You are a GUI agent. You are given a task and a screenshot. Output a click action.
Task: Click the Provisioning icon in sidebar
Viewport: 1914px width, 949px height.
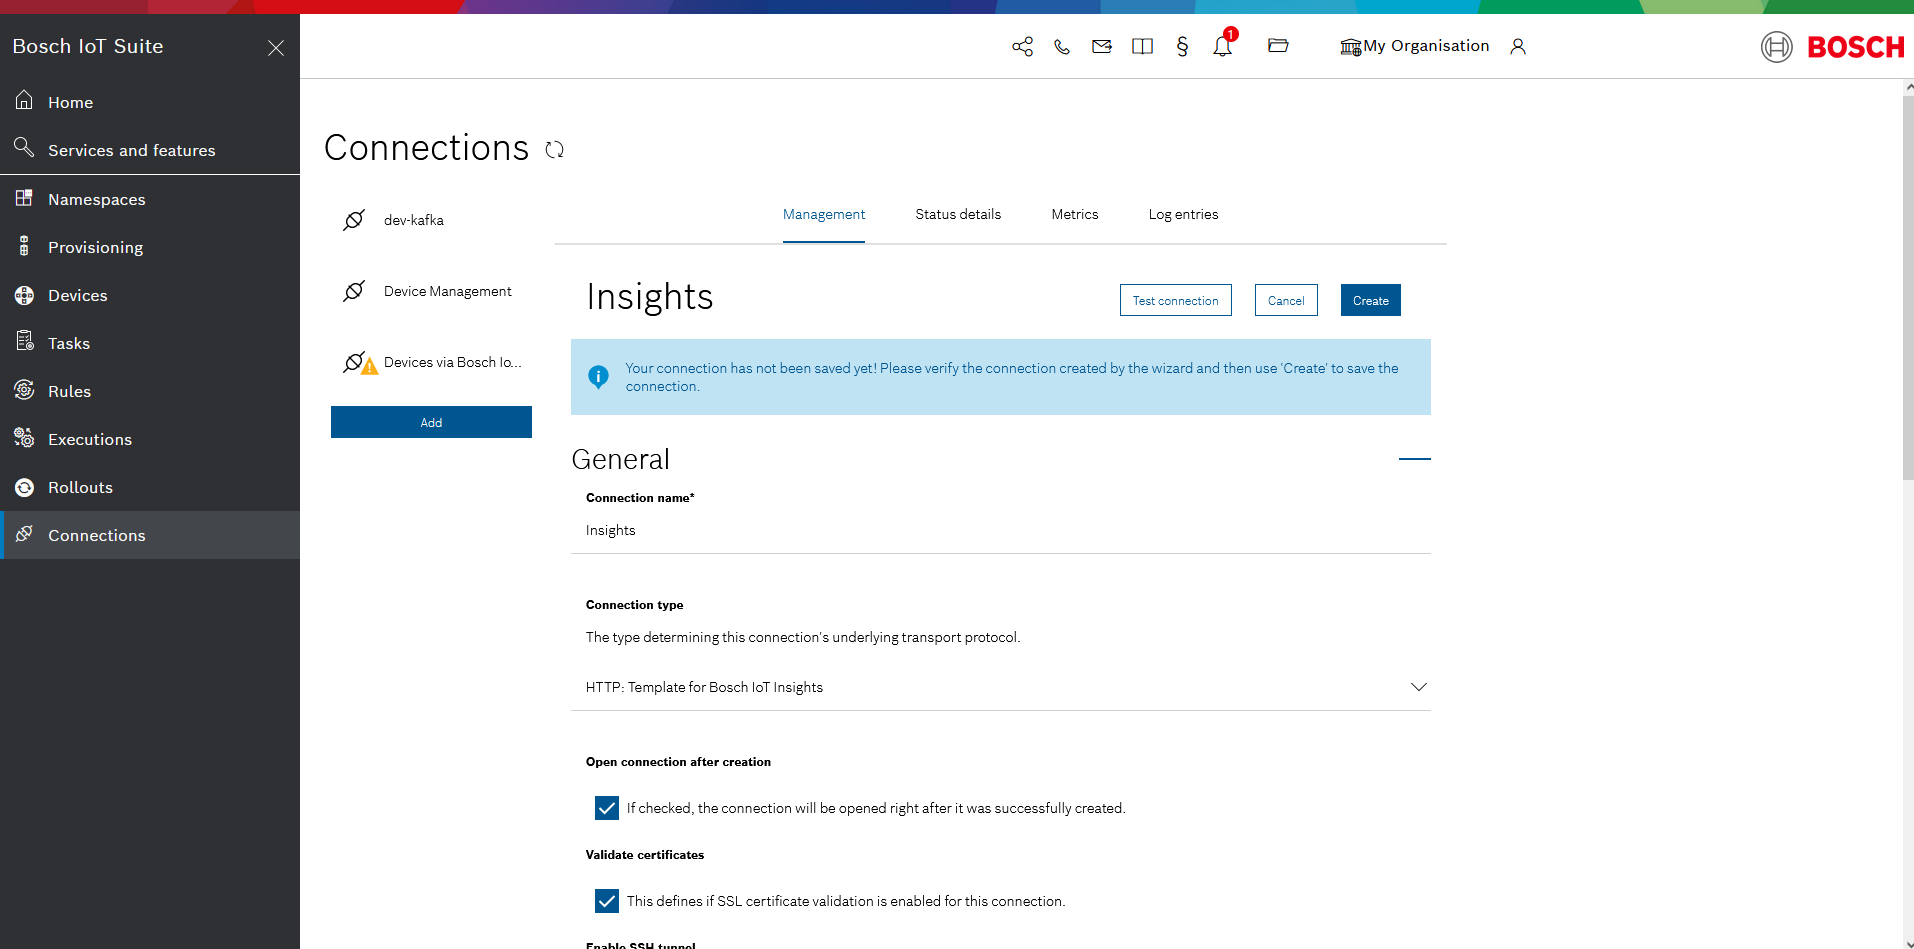click(24, 246)
